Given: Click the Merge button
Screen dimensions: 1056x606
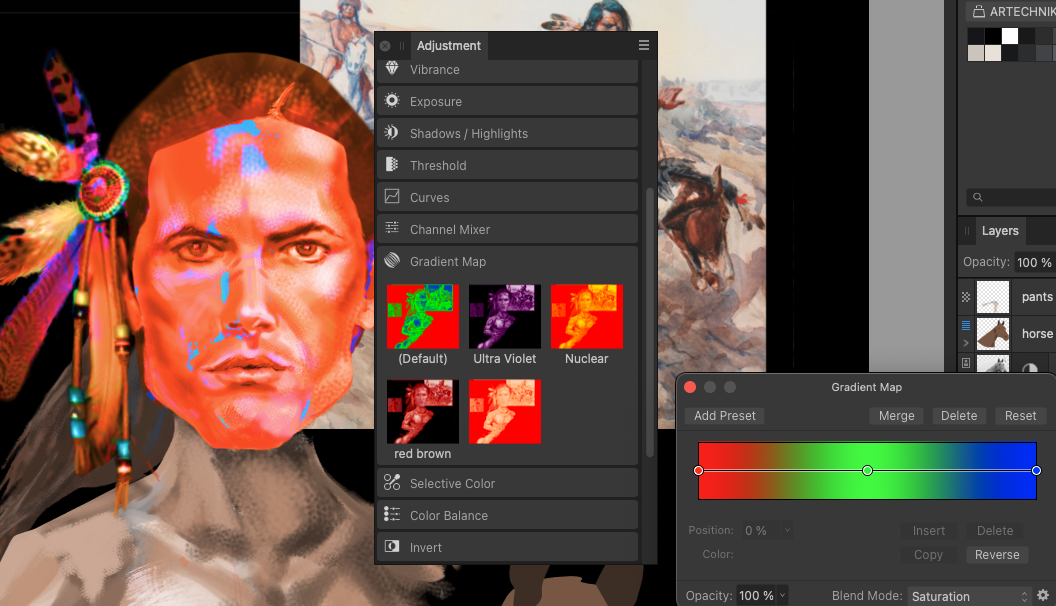Looking at the screenshot, I should (x=896, y=415).
